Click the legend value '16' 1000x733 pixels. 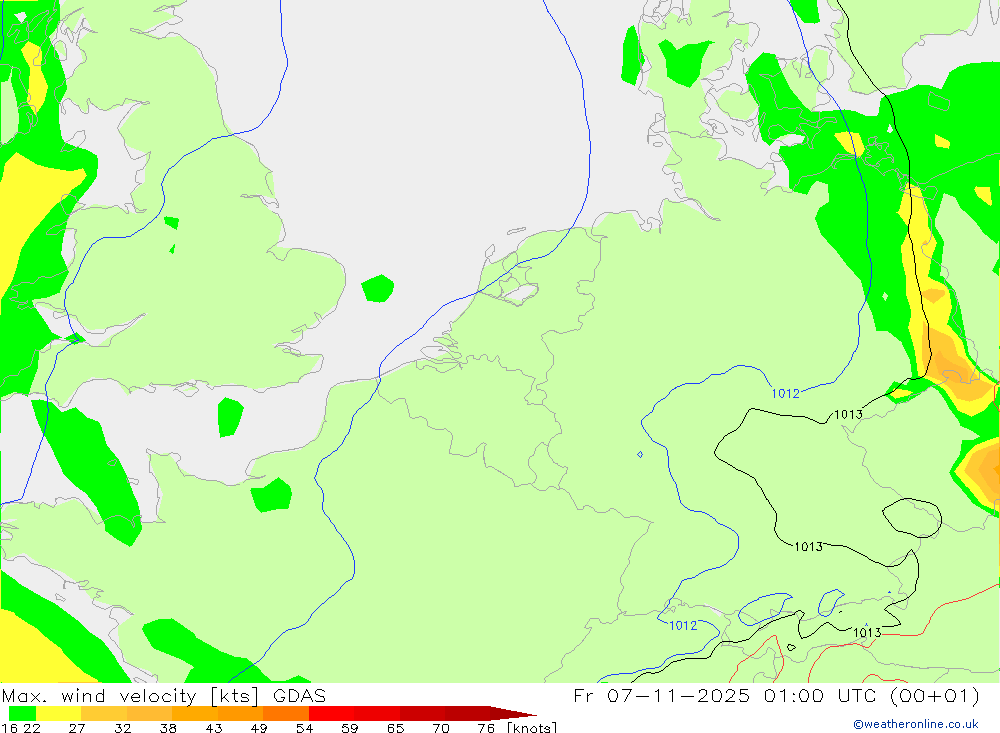coord(10,728)
